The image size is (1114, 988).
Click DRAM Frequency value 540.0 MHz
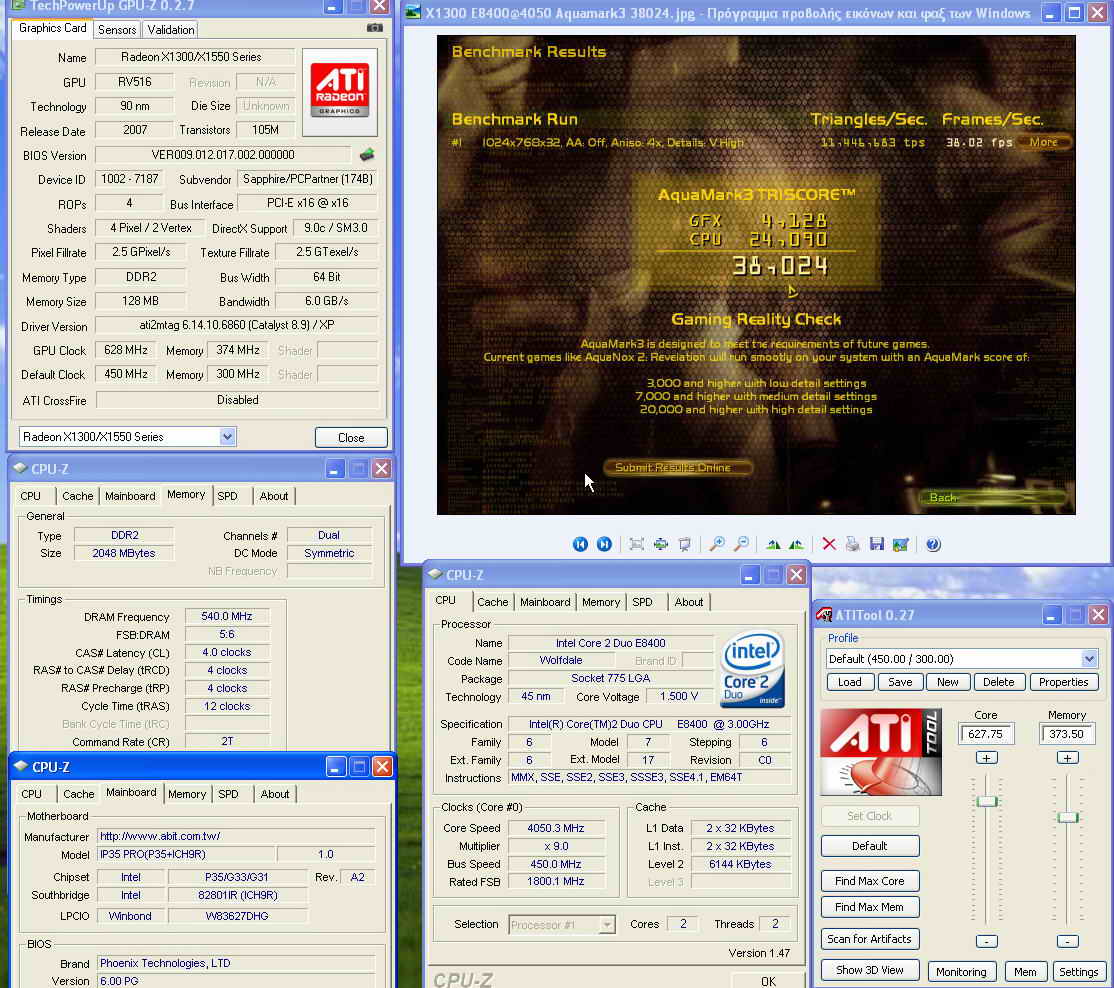click(227, 617)
